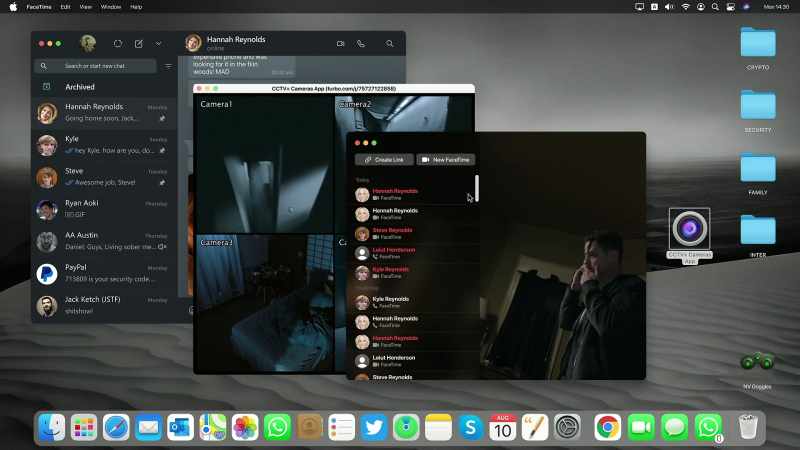
Task: Open PayPal security code chat
Action: point(104,273)
